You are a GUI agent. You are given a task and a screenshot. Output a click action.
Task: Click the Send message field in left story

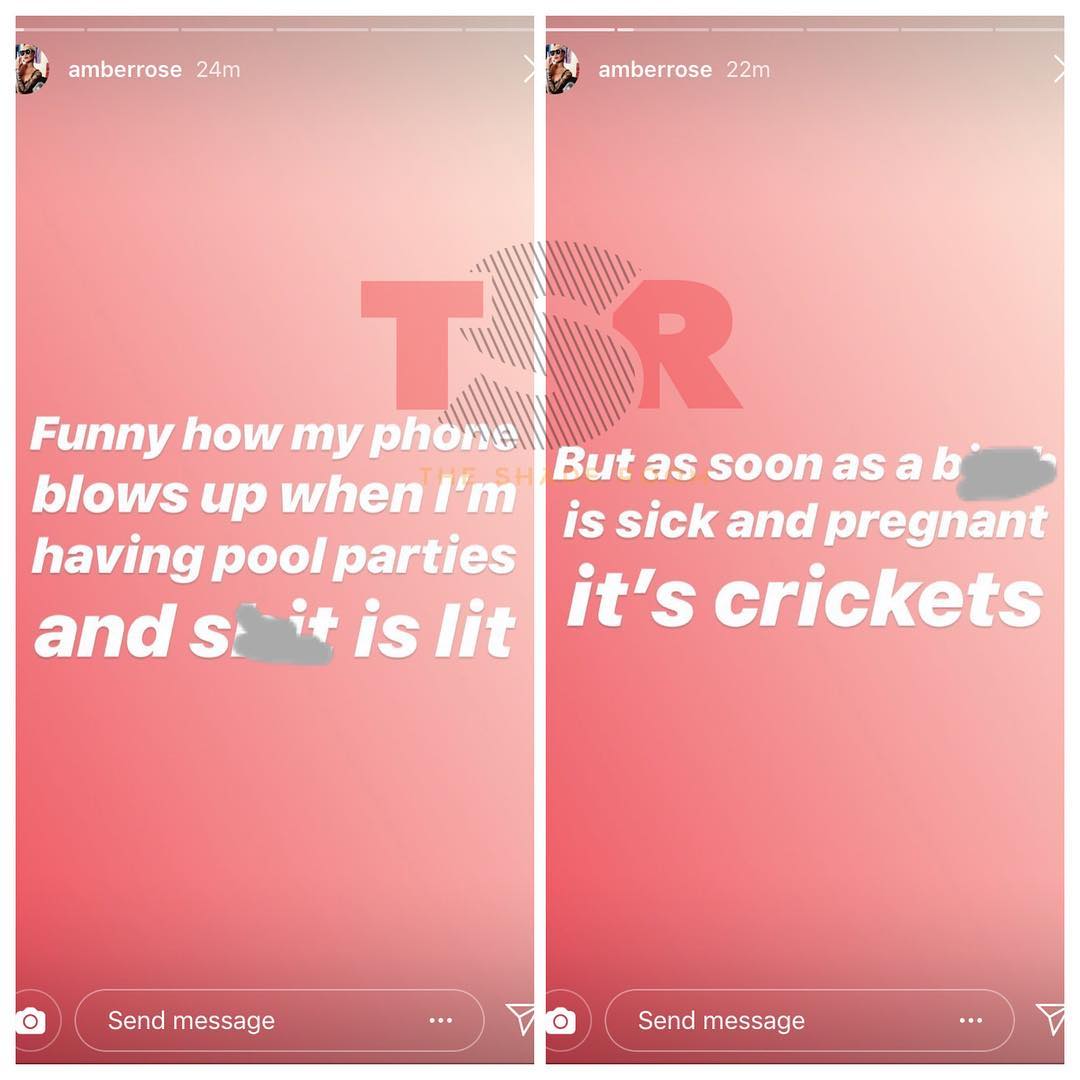pos(279,1021)
